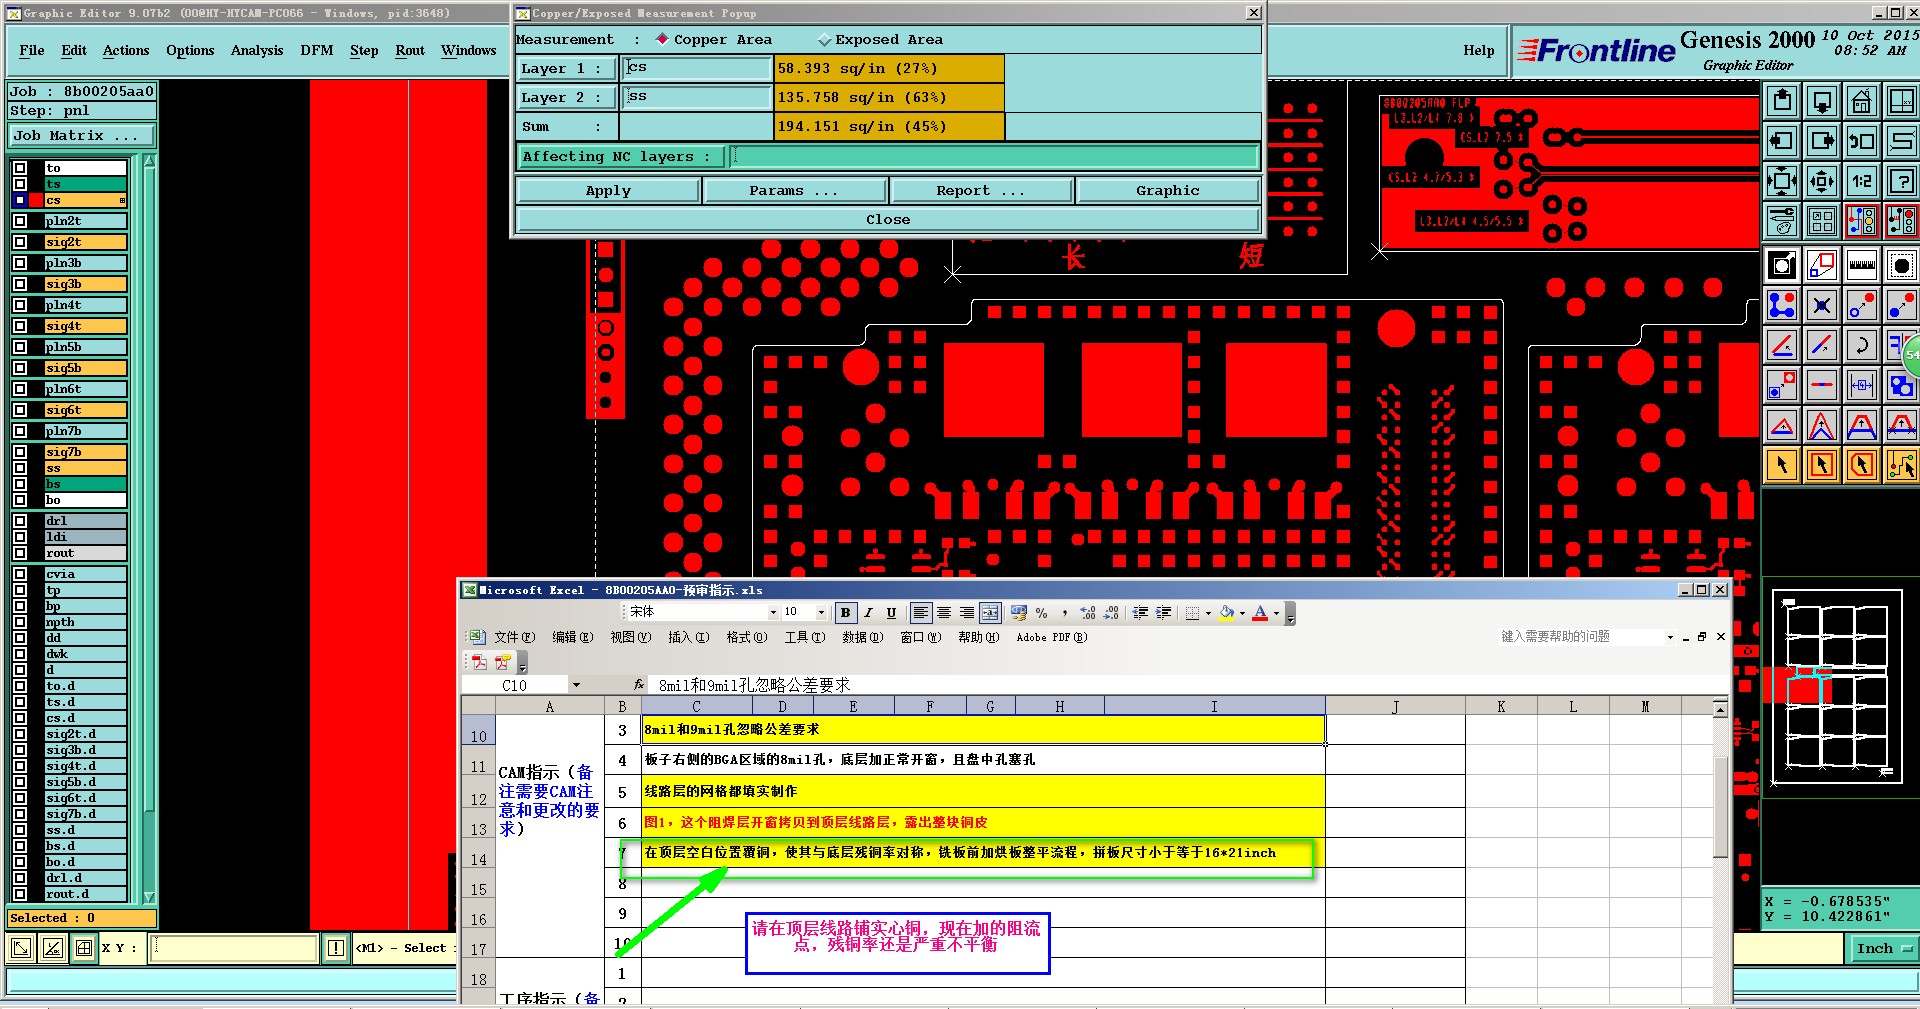Click the pan left icon
Image resolution: width=1920 pixels, height=1009 pixels.
[x=1782, y=141]
